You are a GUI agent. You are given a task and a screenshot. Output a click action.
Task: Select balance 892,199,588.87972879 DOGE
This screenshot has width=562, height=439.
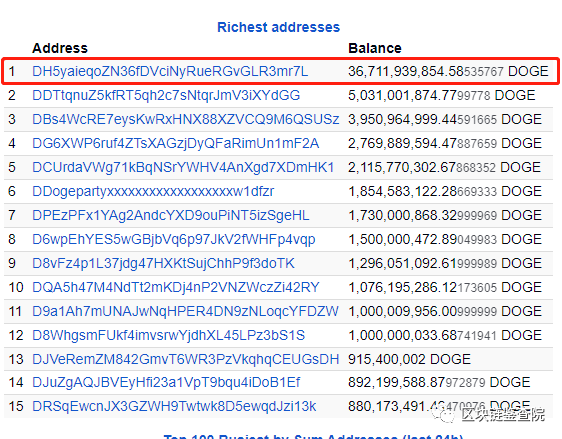point(439,382)
